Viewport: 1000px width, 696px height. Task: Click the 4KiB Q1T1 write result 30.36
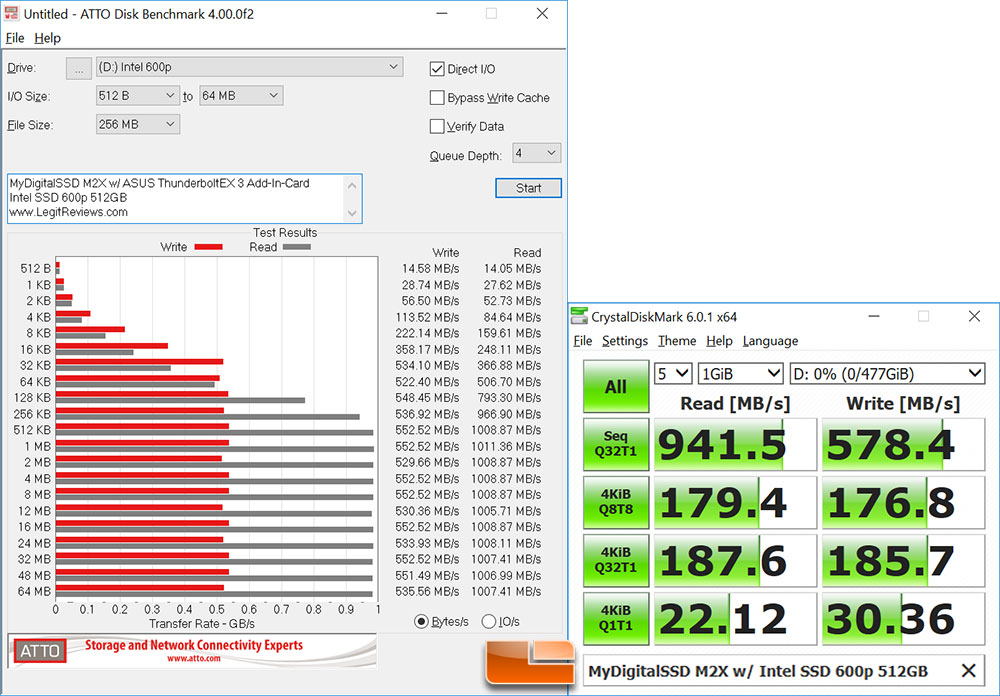point(903,618)
